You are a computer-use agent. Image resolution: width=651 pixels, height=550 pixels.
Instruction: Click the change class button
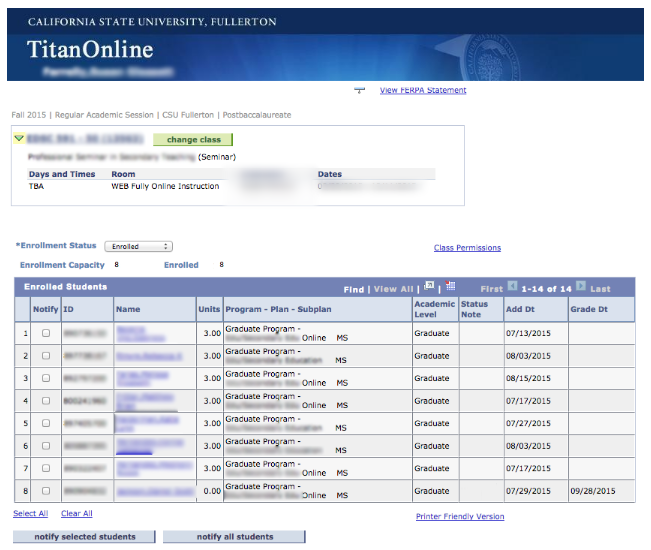coord(193,140)
